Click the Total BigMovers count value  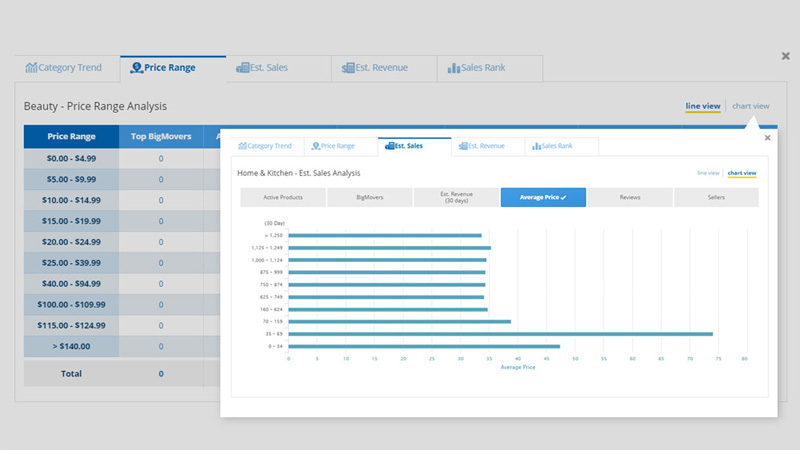tap(161, 373)
